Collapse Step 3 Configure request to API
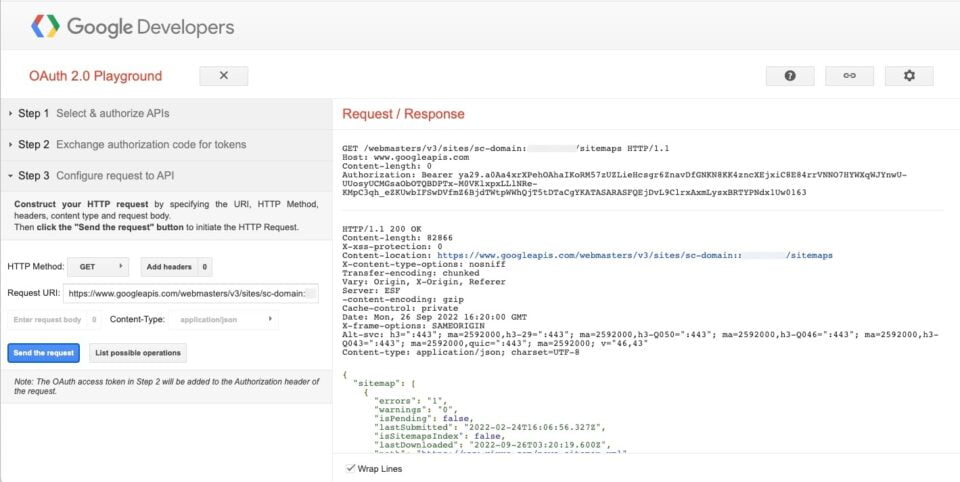This screenshot has width=960, height=482. [167, 176]
